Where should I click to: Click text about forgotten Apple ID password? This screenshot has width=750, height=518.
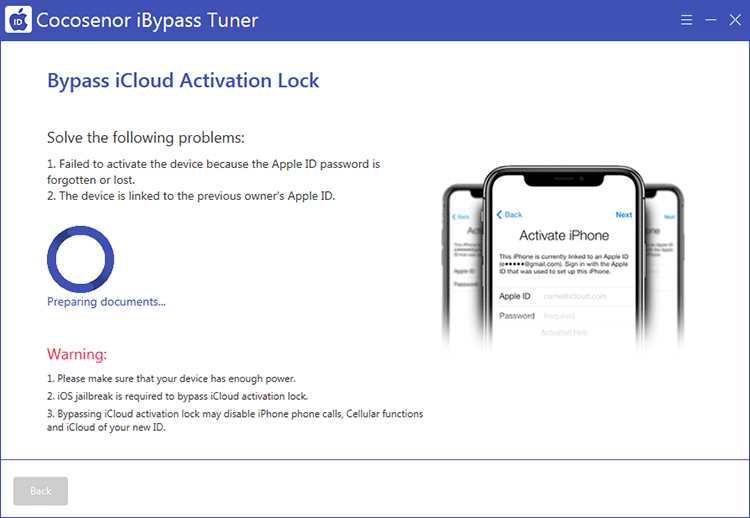click(x=213, y=172)
